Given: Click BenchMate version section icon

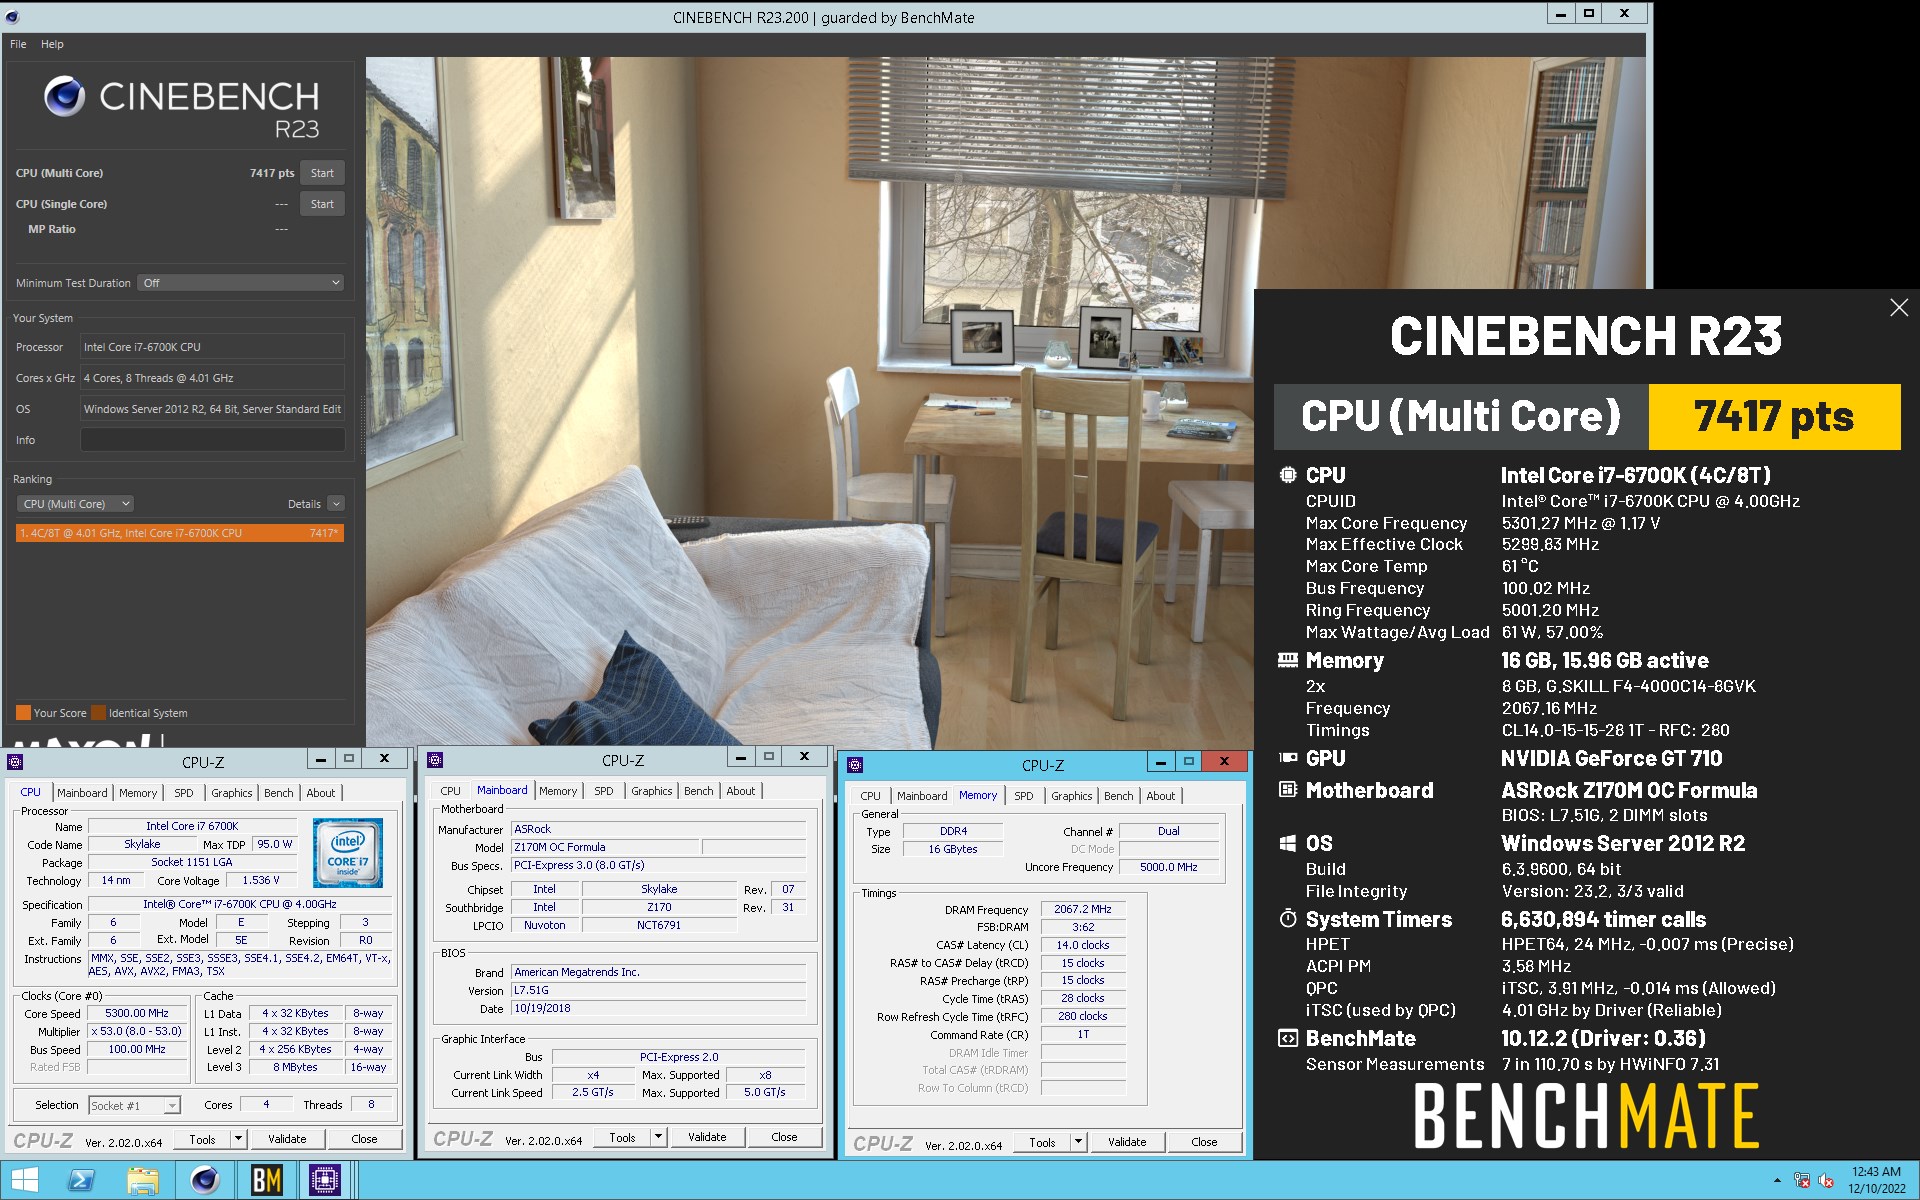Looking at the screenshot, I should click(x=1288, y=1038).
